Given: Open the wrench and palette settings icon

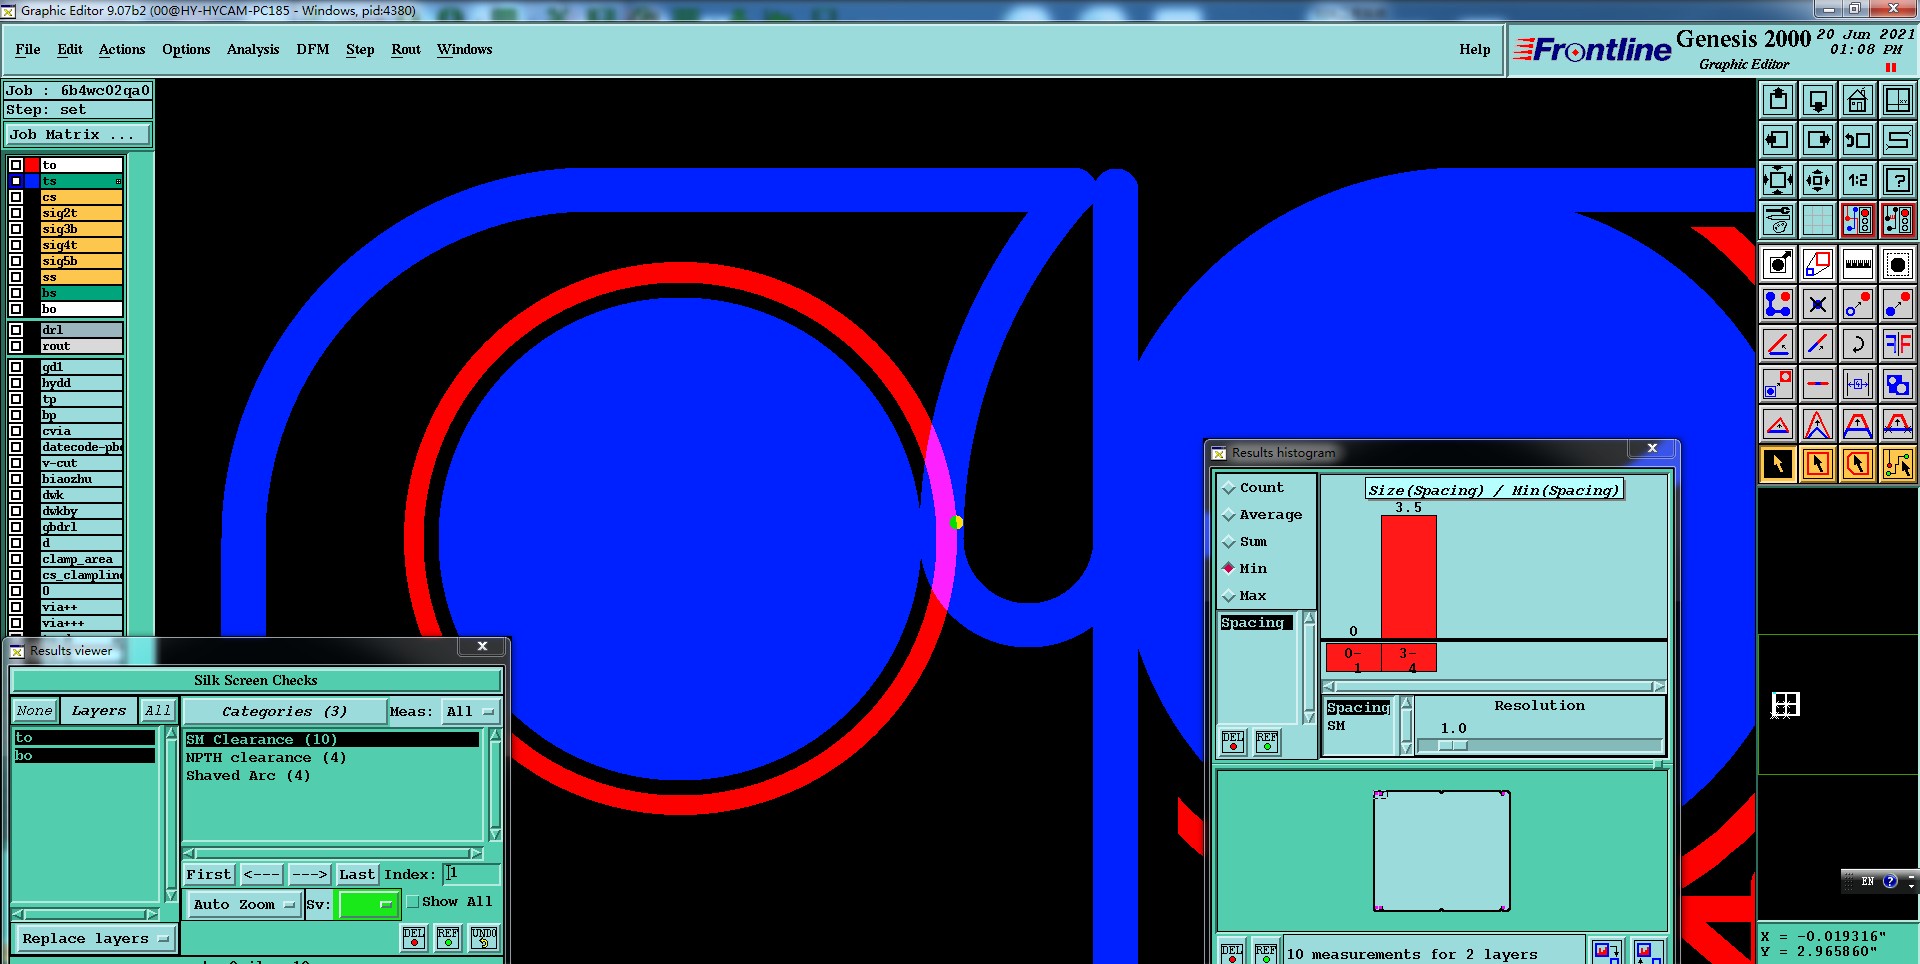Looking at the screenshot, I should click(1778, 219).
